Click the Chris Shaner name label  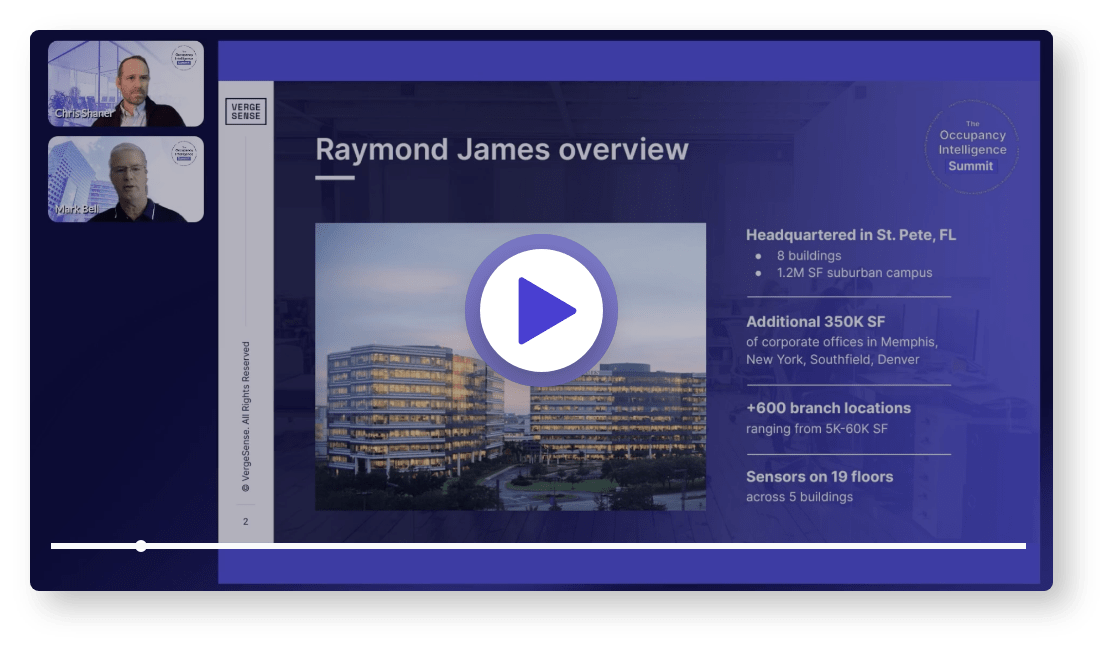(x=84, y=114)
